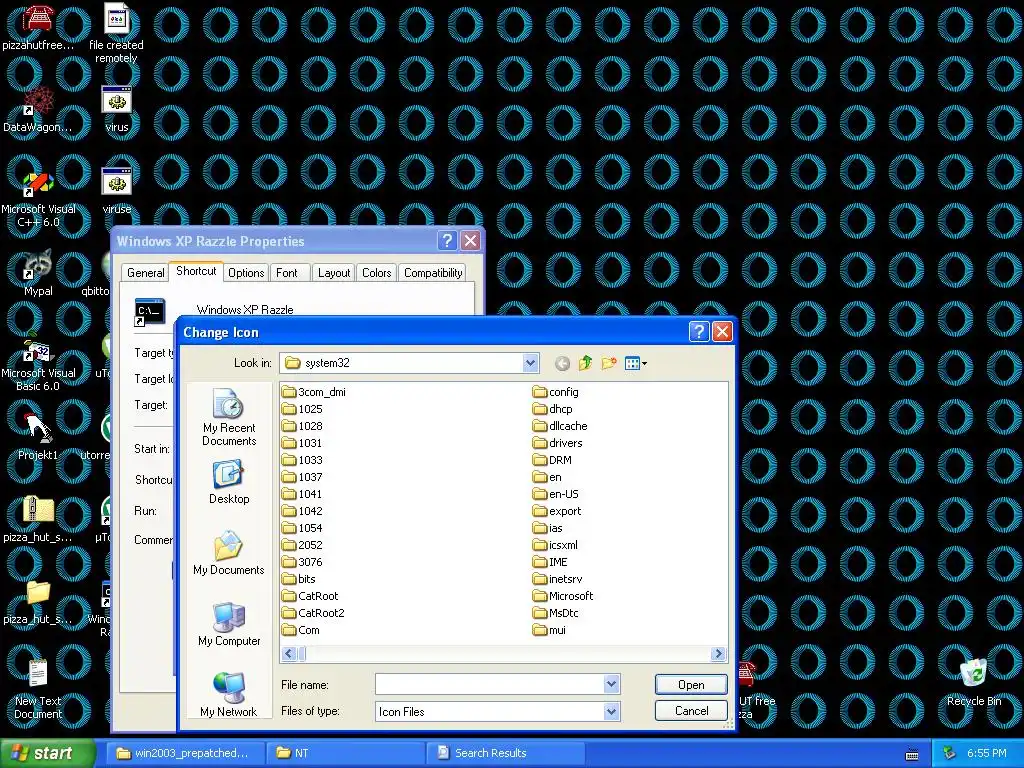Go up one folder level icon
Viewport: 1024px width, 768px height.
coord(585,363)
